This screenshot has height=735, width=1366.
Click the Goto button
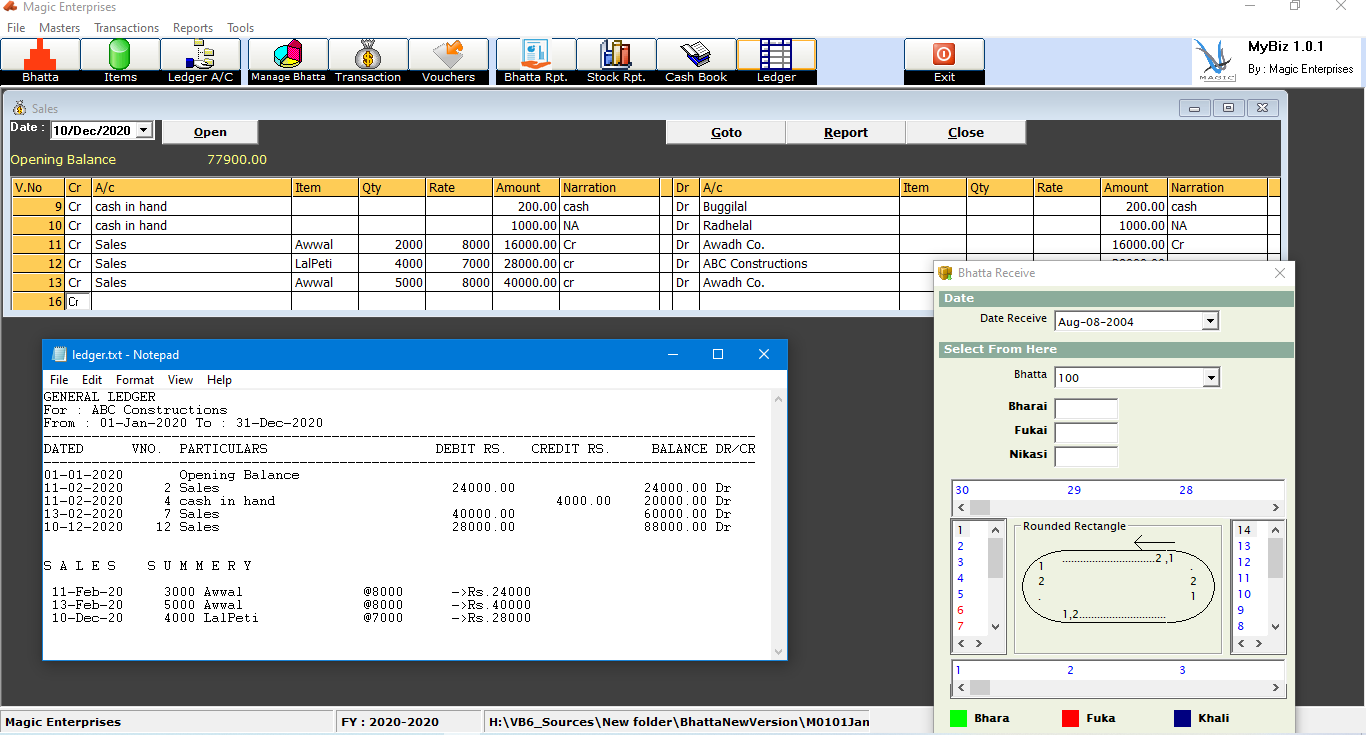[x=726, y=132]
